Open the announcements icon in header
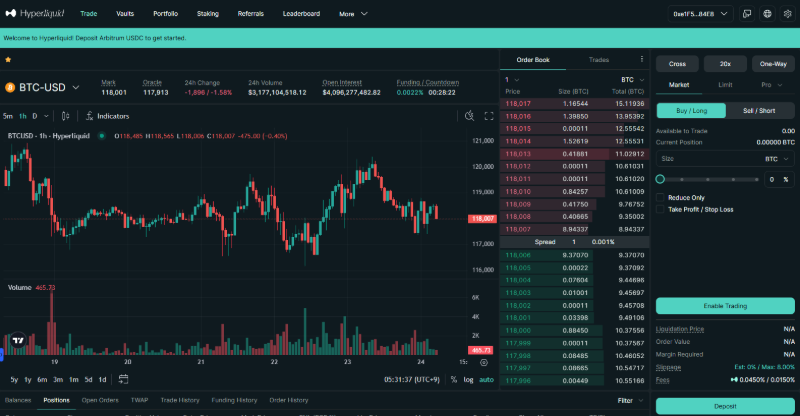 [747, 14]
